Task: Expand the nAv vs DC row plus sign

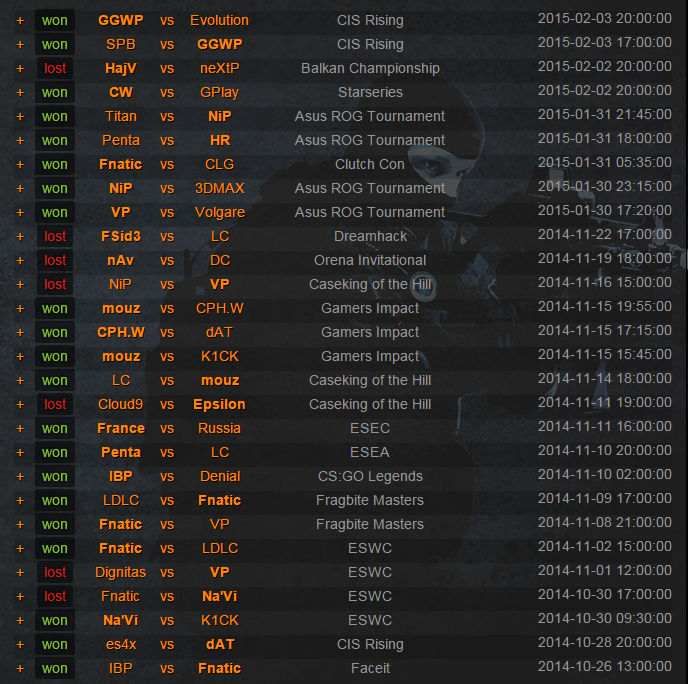Action: tap(20, 261)
